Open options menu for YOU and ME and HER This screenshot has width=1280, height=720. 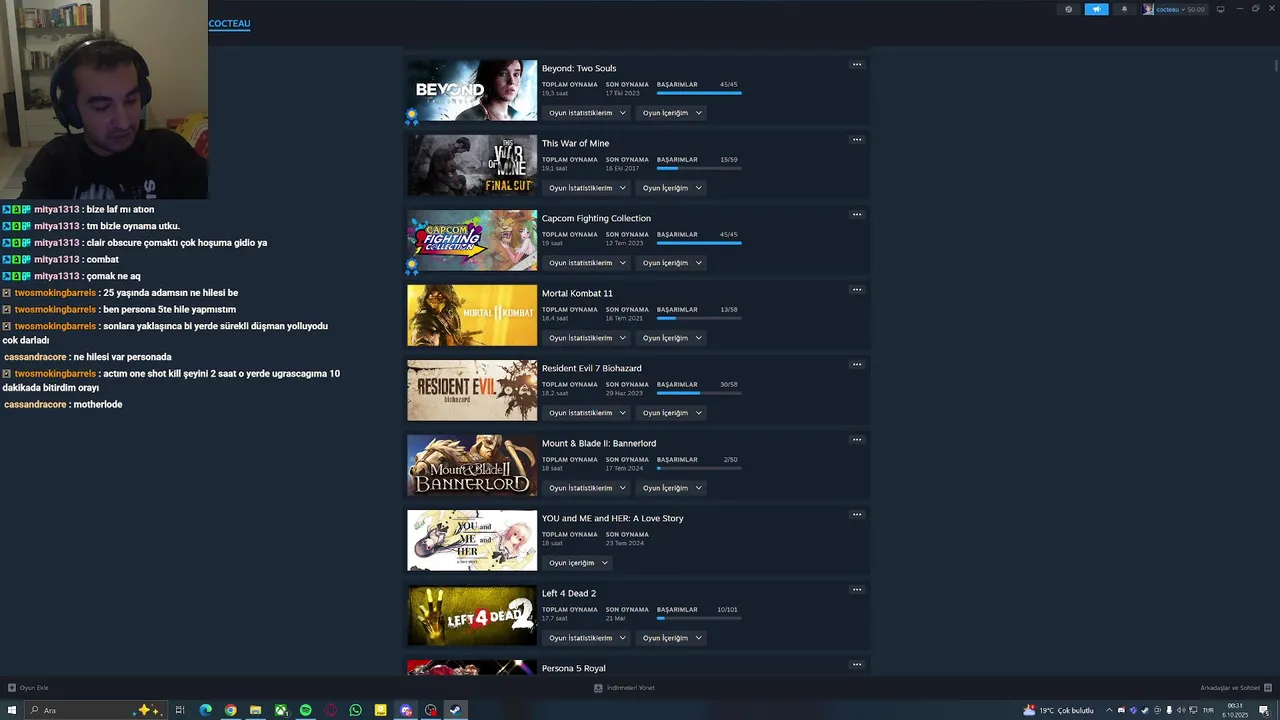pyautogui.click(x=857, y=514)
